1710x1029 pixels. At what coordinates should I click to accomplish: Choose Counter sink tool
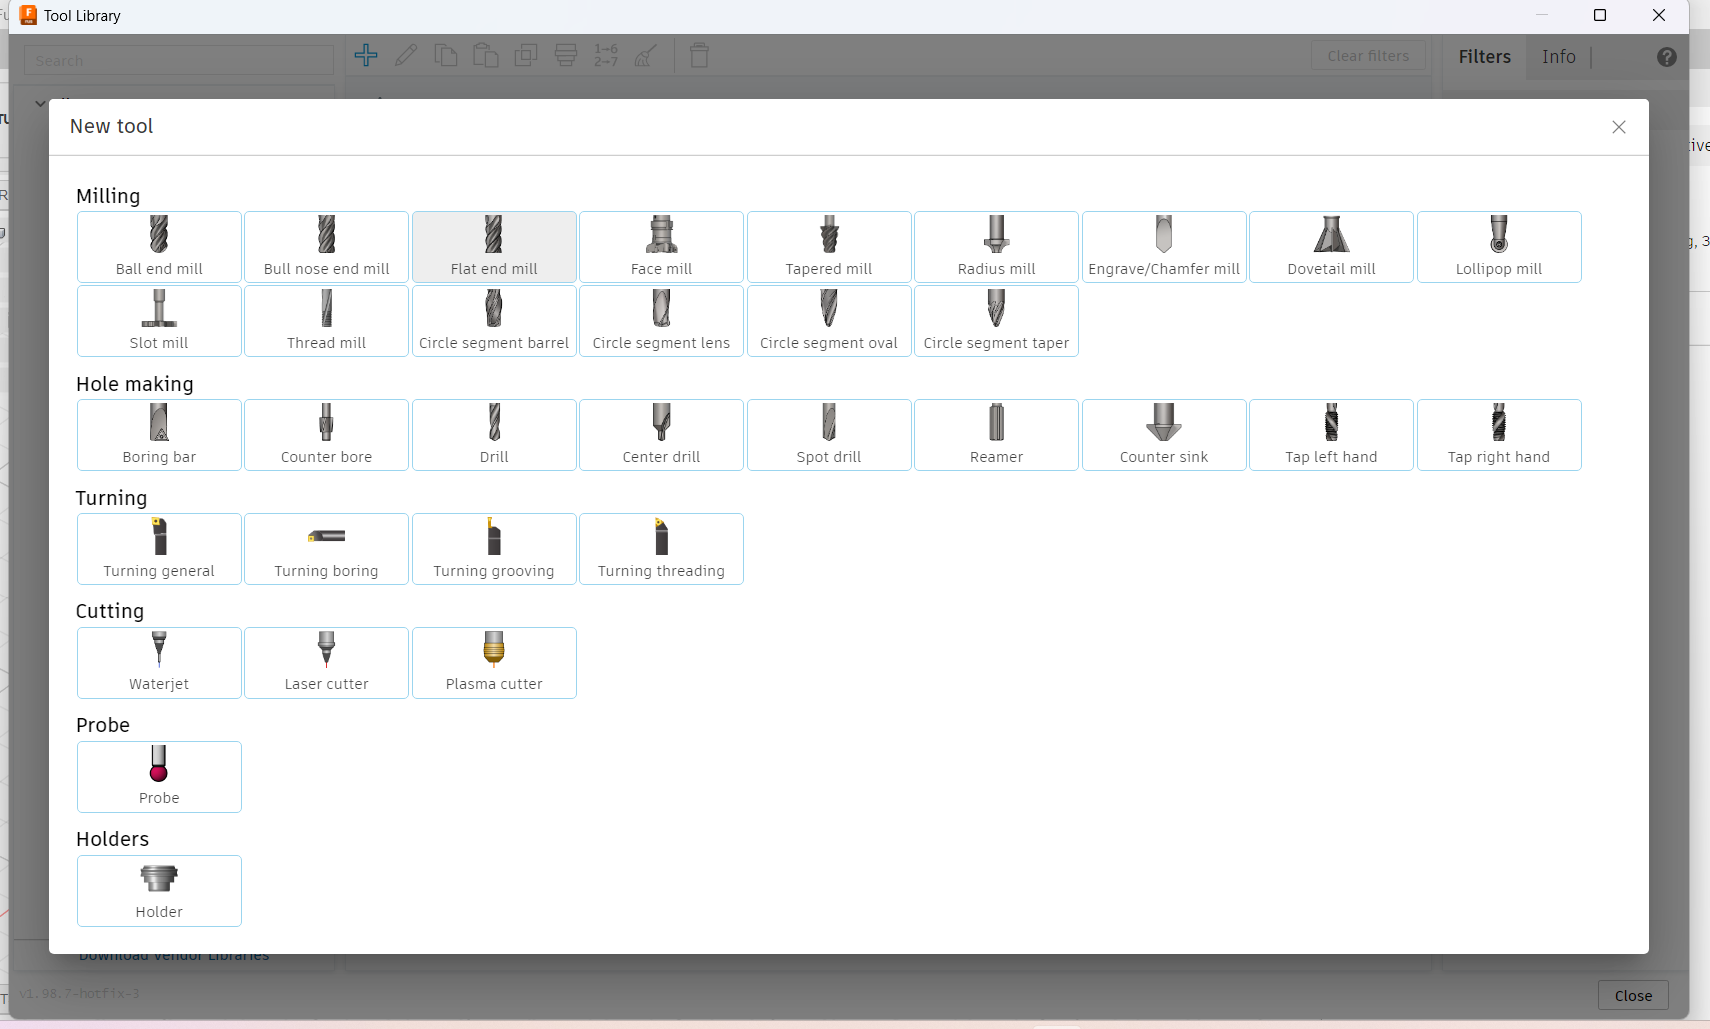tap(1164, 435)
